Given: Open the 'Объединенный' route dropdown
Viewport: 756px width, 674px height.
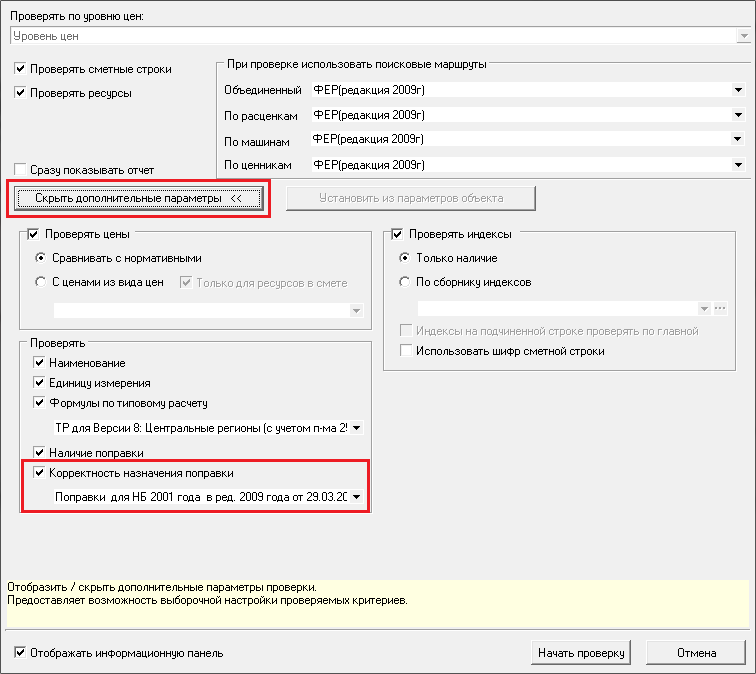Looking at the screenshot, I should pyautogui.click(x=738, y=90).
